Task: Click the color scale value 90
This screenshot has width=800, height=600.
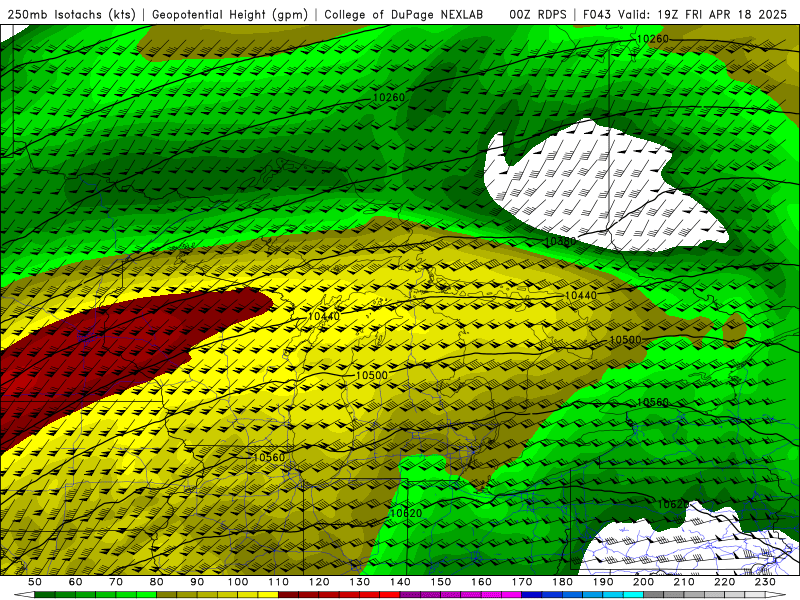Action: tap(197, 582)
